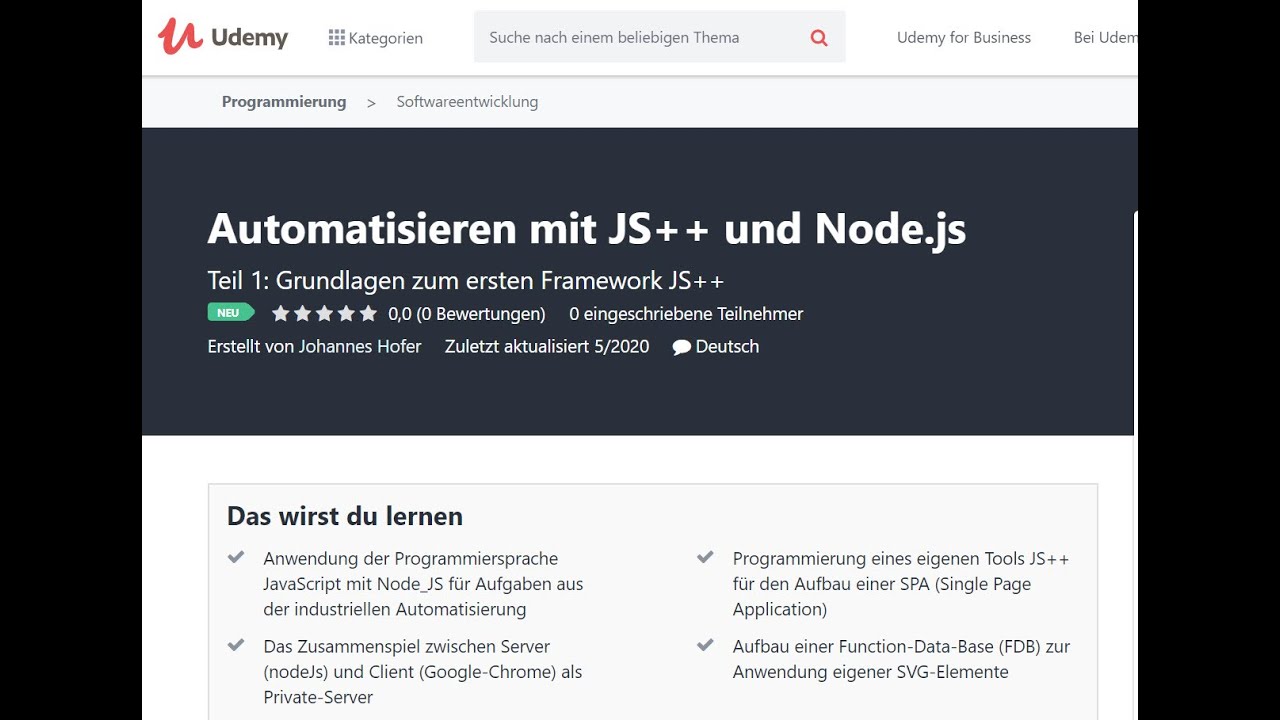Image resolution: width=1280 pixels, height=720 pixels.
Task: Click the Udemy logo icon
Action: (x=180, y=37)
